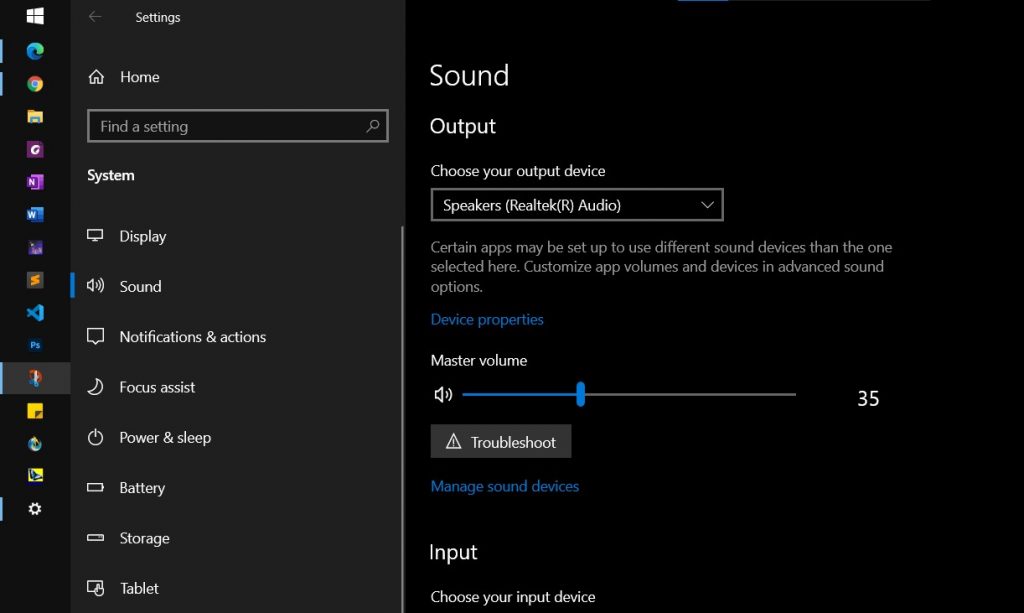Click the Settings gear taskbar icon
The width and height of the screenshot is (1024, 613).
pyautogui.click(x=35, y=509)
